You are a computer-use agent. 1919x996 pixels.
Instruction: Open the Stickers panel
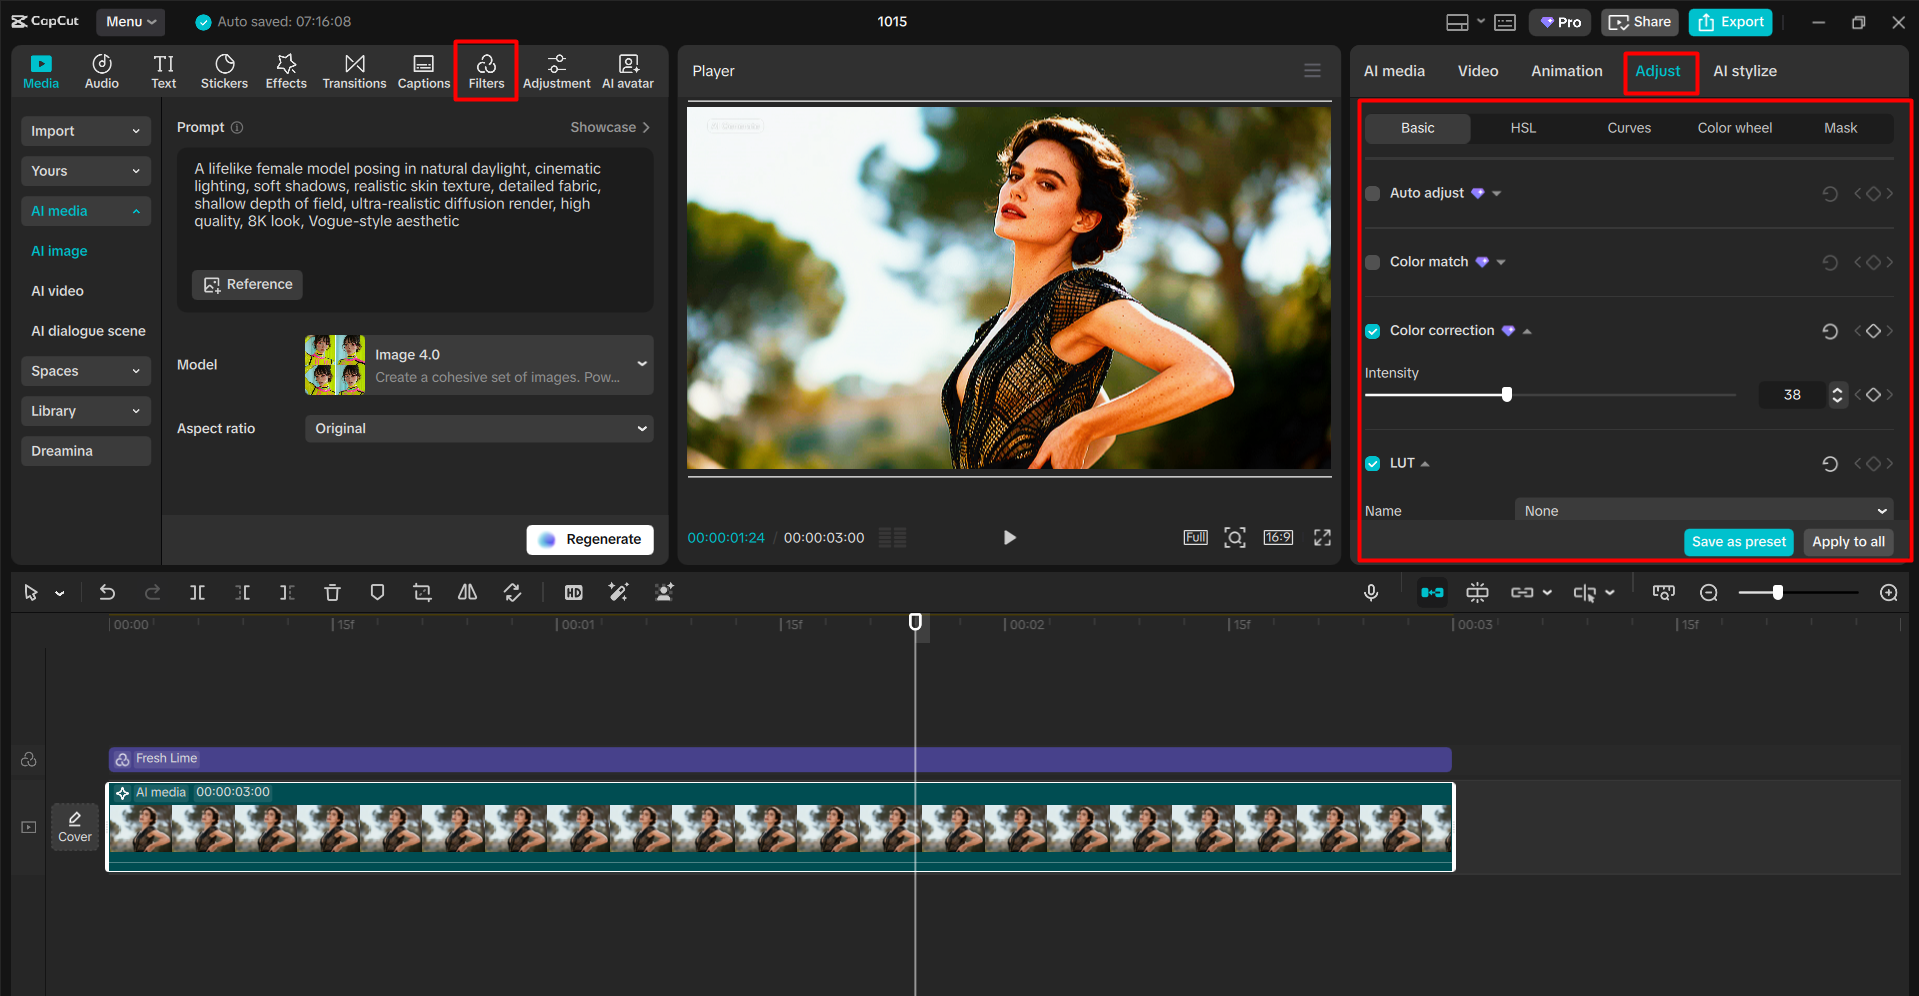click(x=224, y=71)
